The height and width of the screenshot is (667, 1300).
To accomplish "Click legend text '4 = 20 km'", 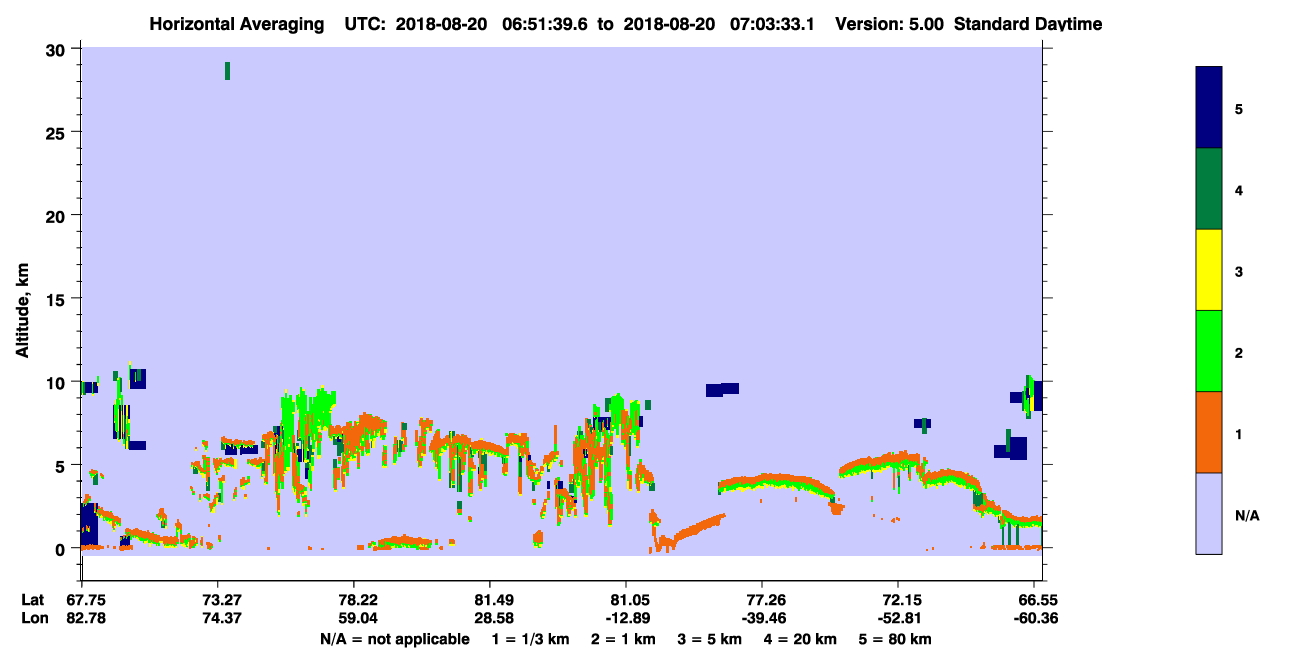I will click(799, 639).
